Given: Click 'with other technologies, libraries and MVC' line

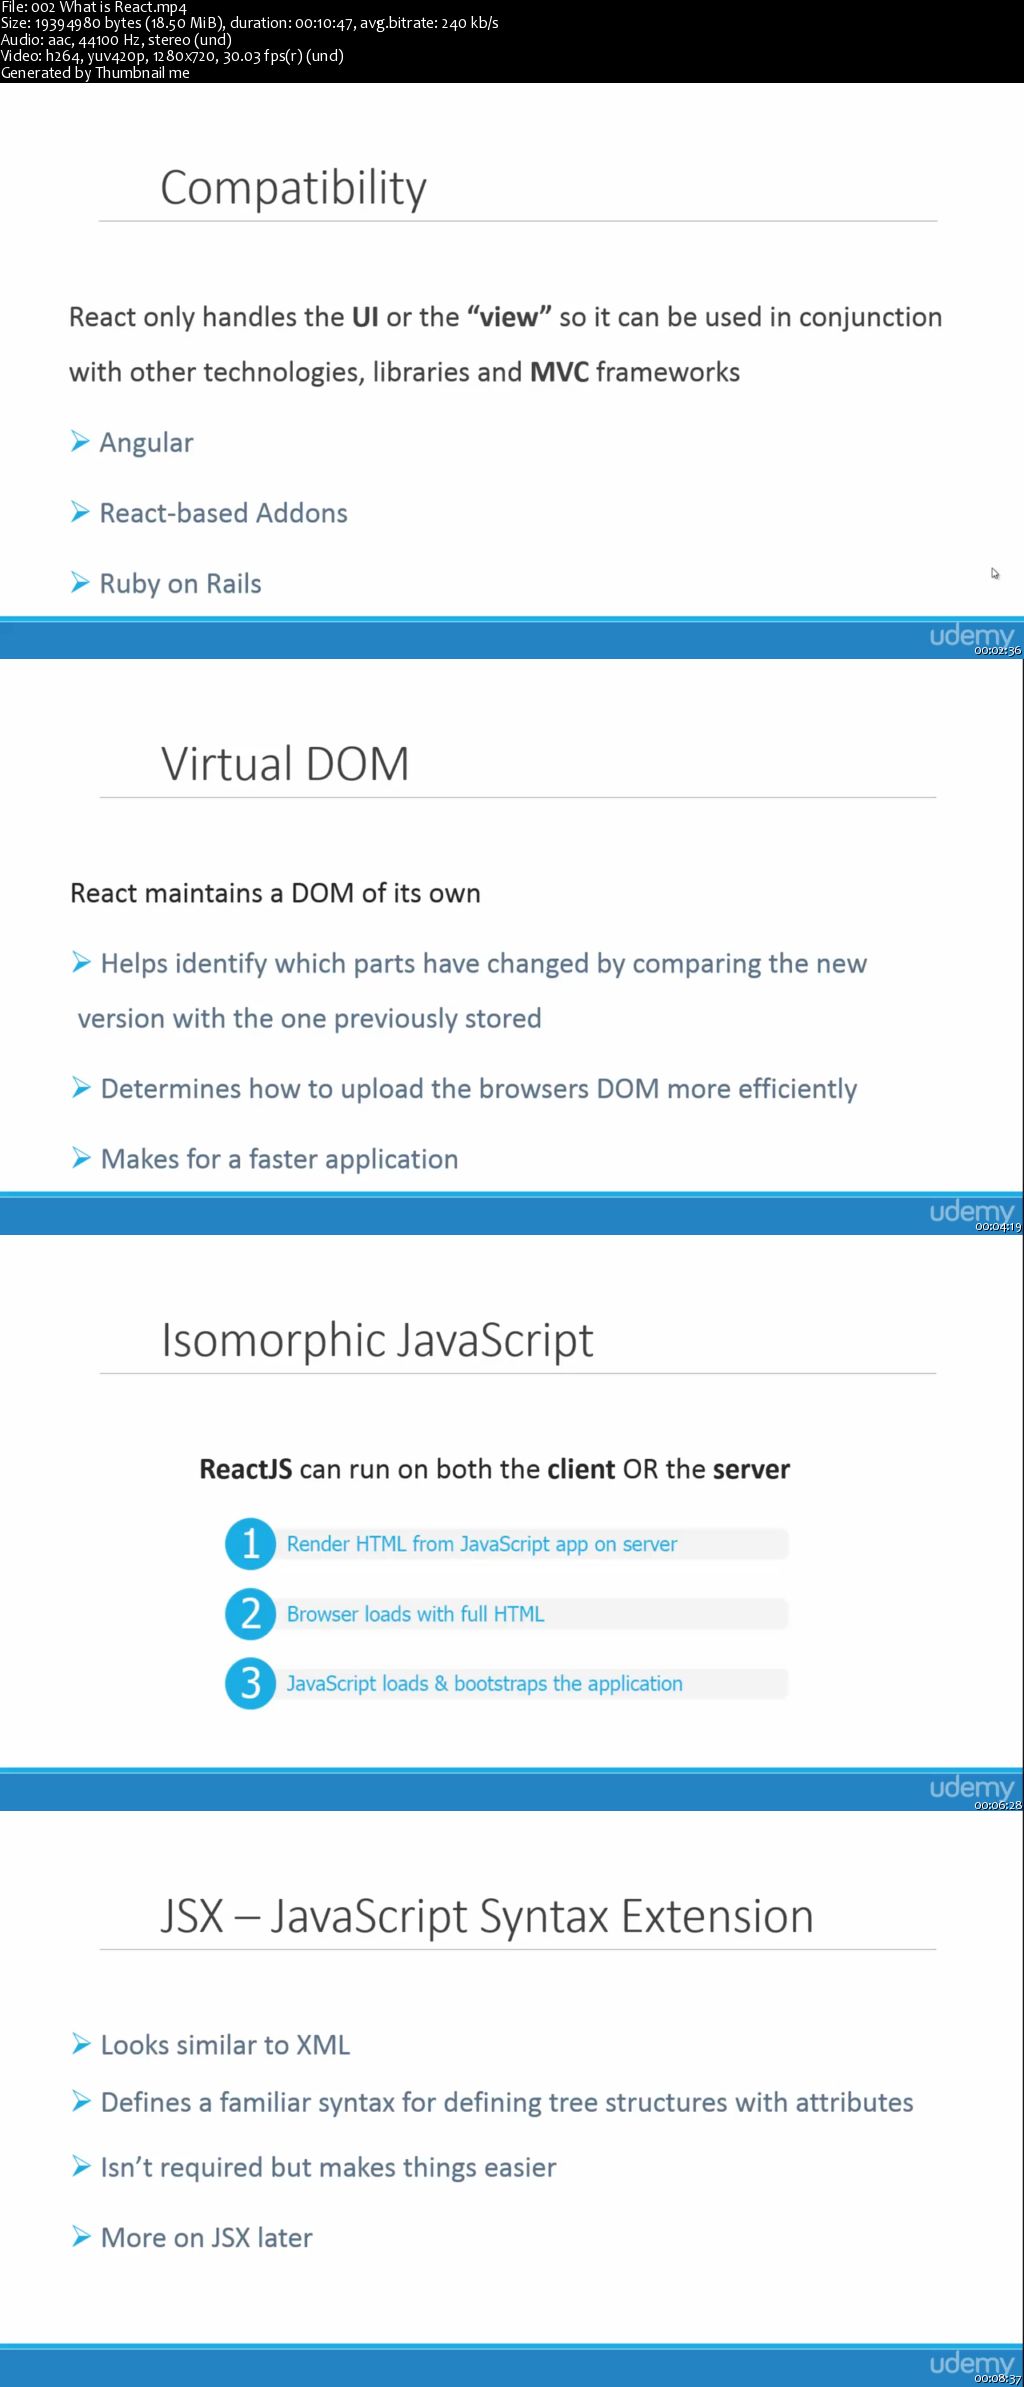Looking at the screenshot, I should click(404, 372).
